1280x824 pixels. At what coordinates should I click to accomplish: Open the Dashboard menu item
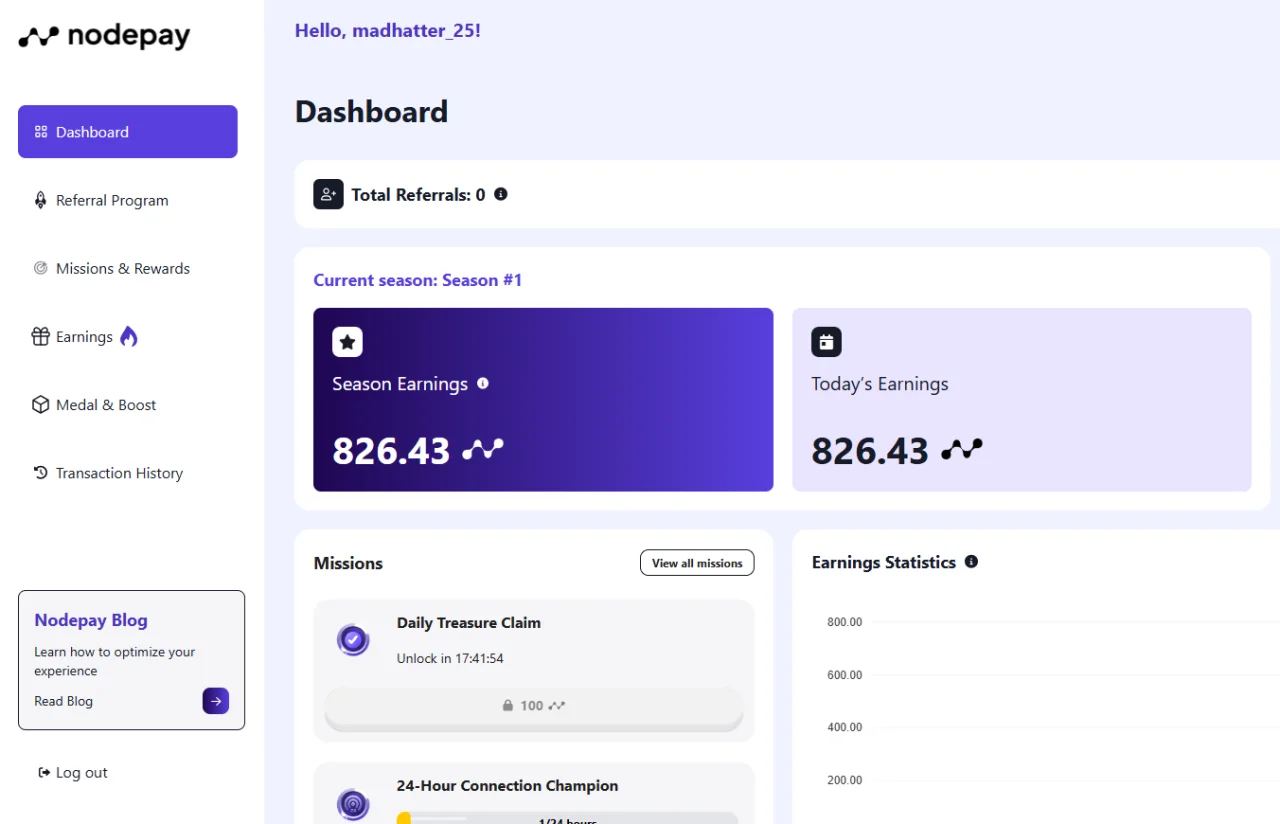point(128,132)
